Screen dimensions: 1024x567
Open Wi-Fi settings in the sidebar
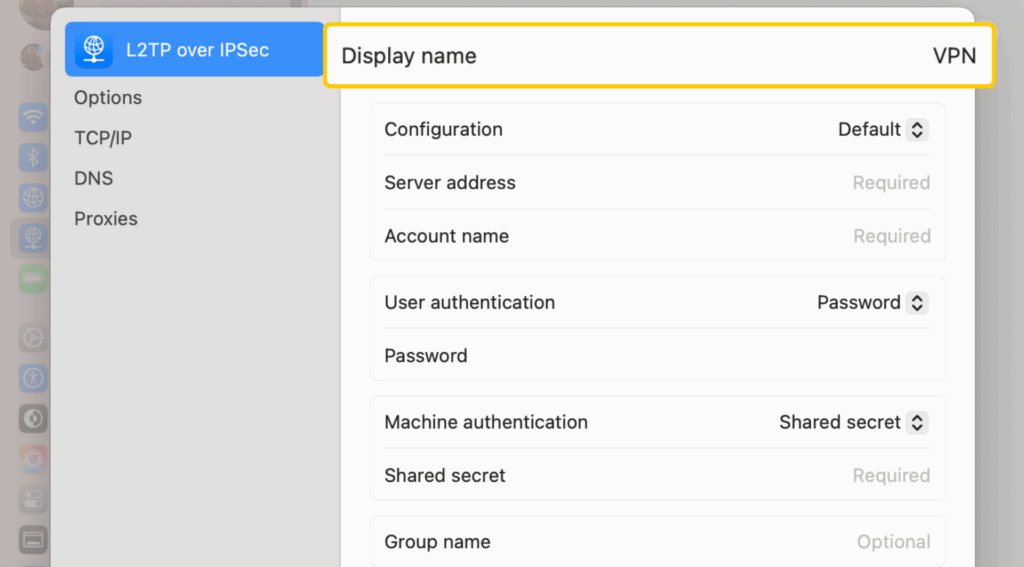coord(34,117)
